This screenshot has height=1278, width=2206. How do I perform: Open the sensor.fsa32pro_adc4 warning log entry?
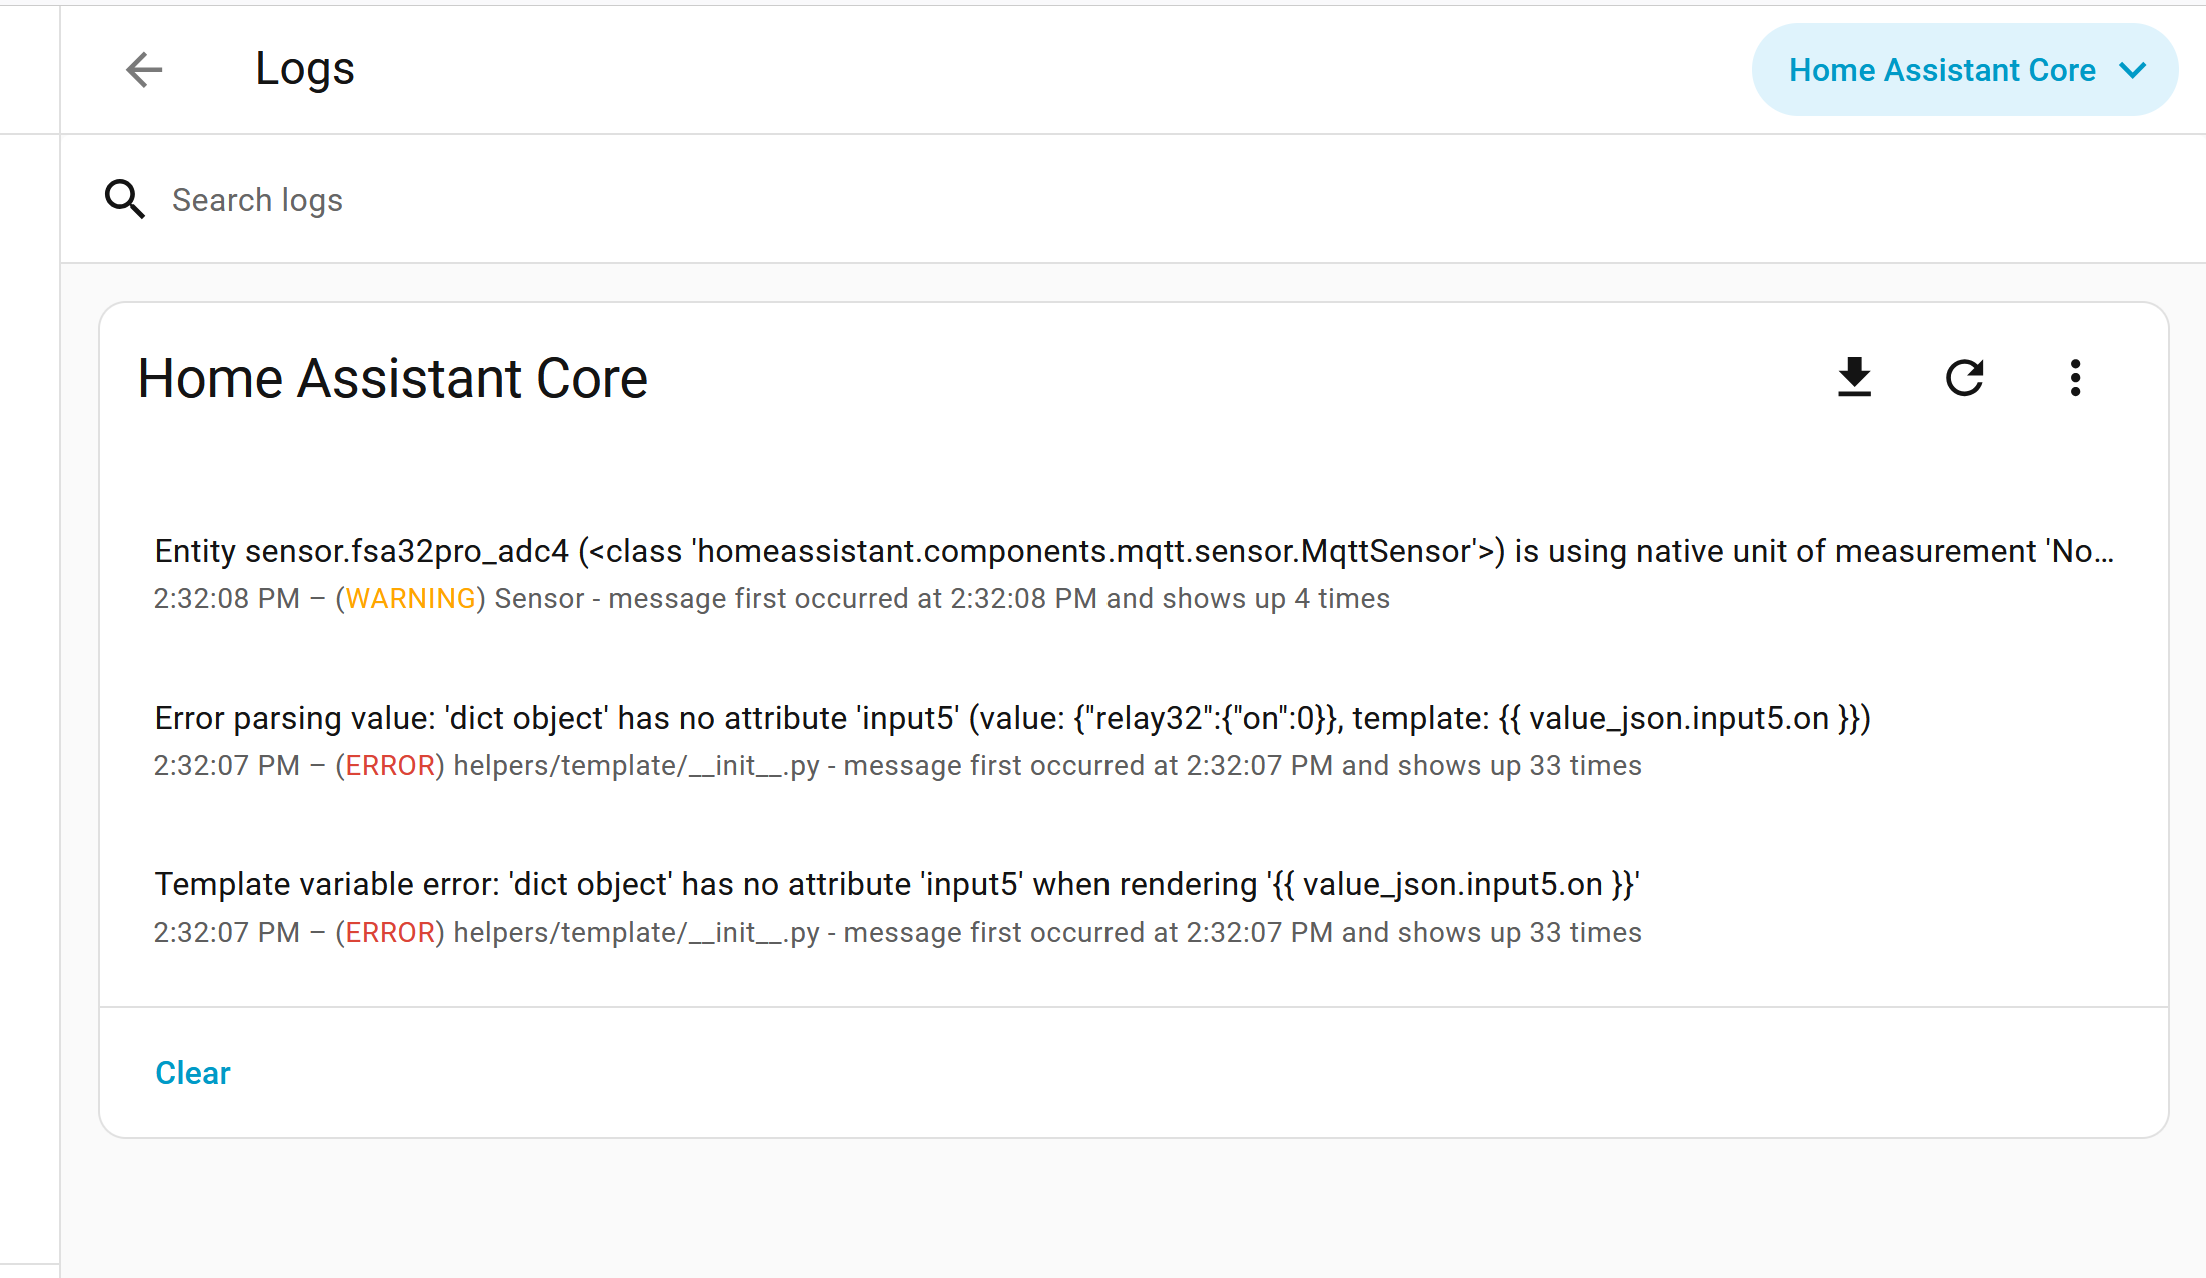coord(1132,552)
